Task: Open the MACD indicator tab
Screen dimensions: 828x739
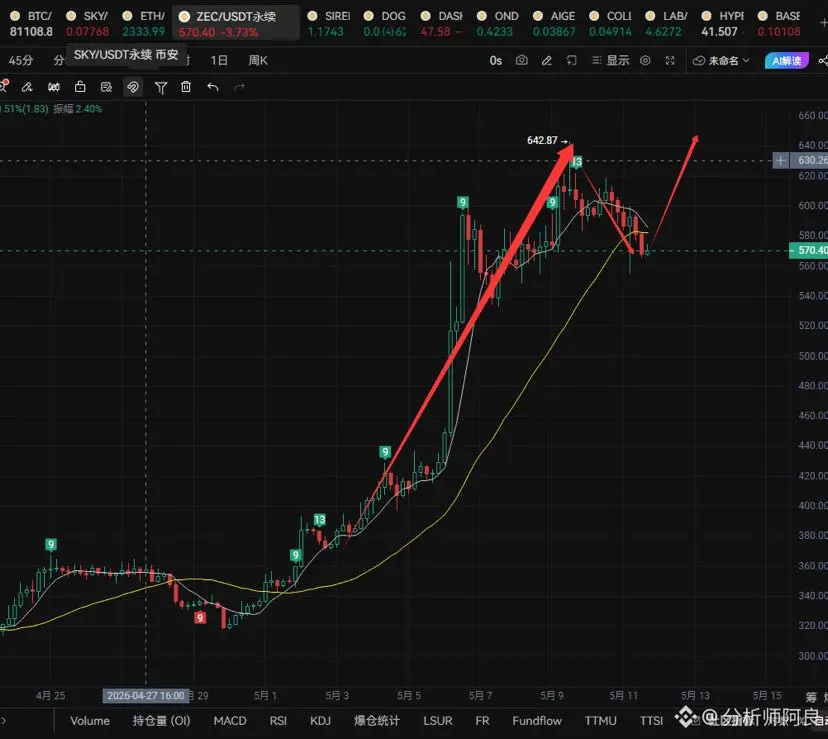Action: pos(230,721)
